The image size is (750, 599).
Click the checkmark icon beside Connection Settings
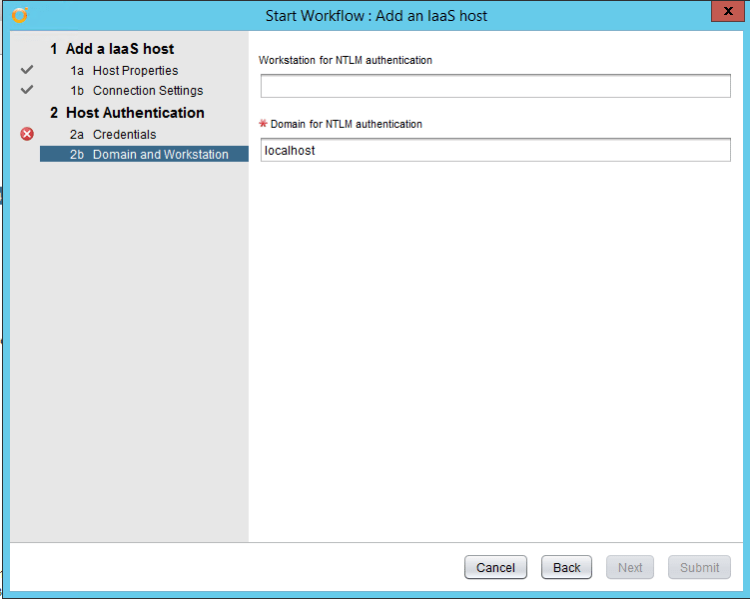(27, 91)
